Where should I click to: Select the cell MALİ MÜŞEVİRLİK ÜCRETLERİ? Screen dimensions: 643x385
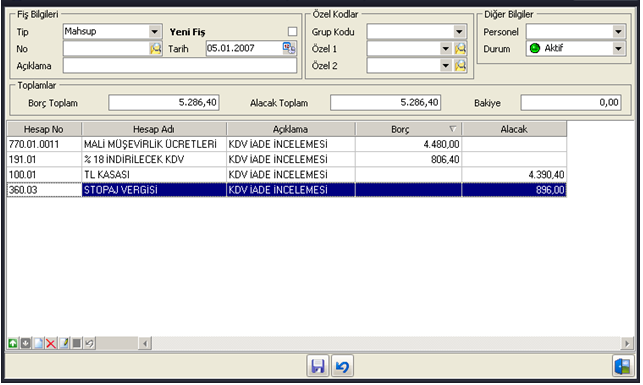(154, 144)
